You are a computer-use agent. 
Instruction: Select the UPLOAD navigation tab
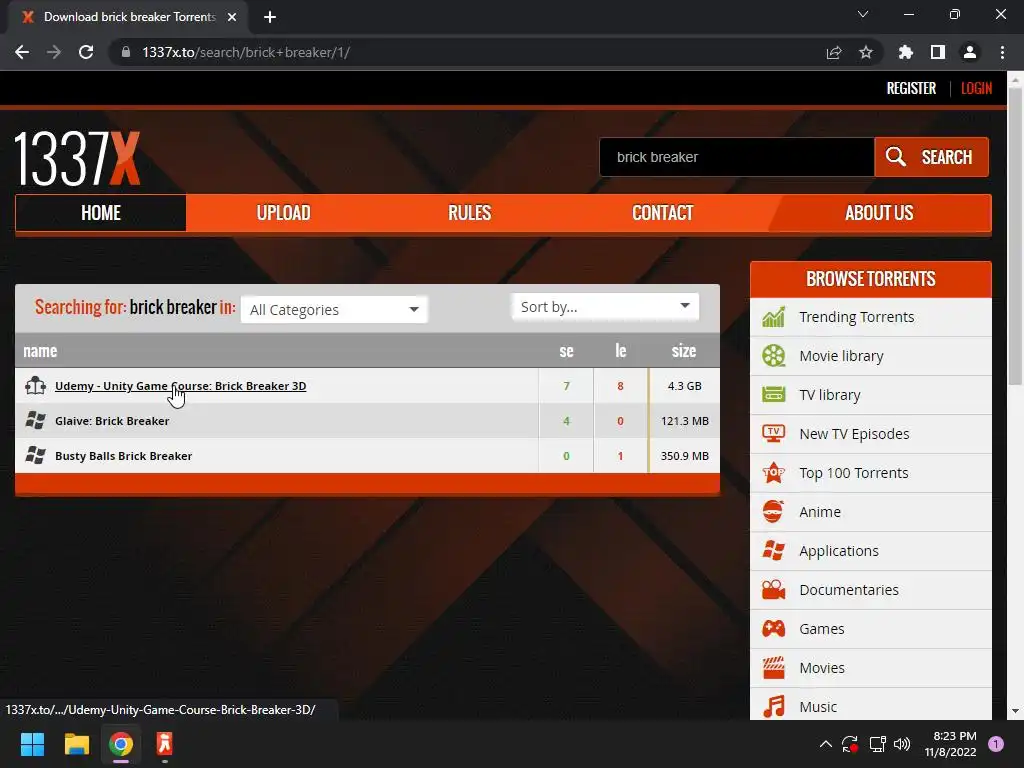click(x=283, y=213)
